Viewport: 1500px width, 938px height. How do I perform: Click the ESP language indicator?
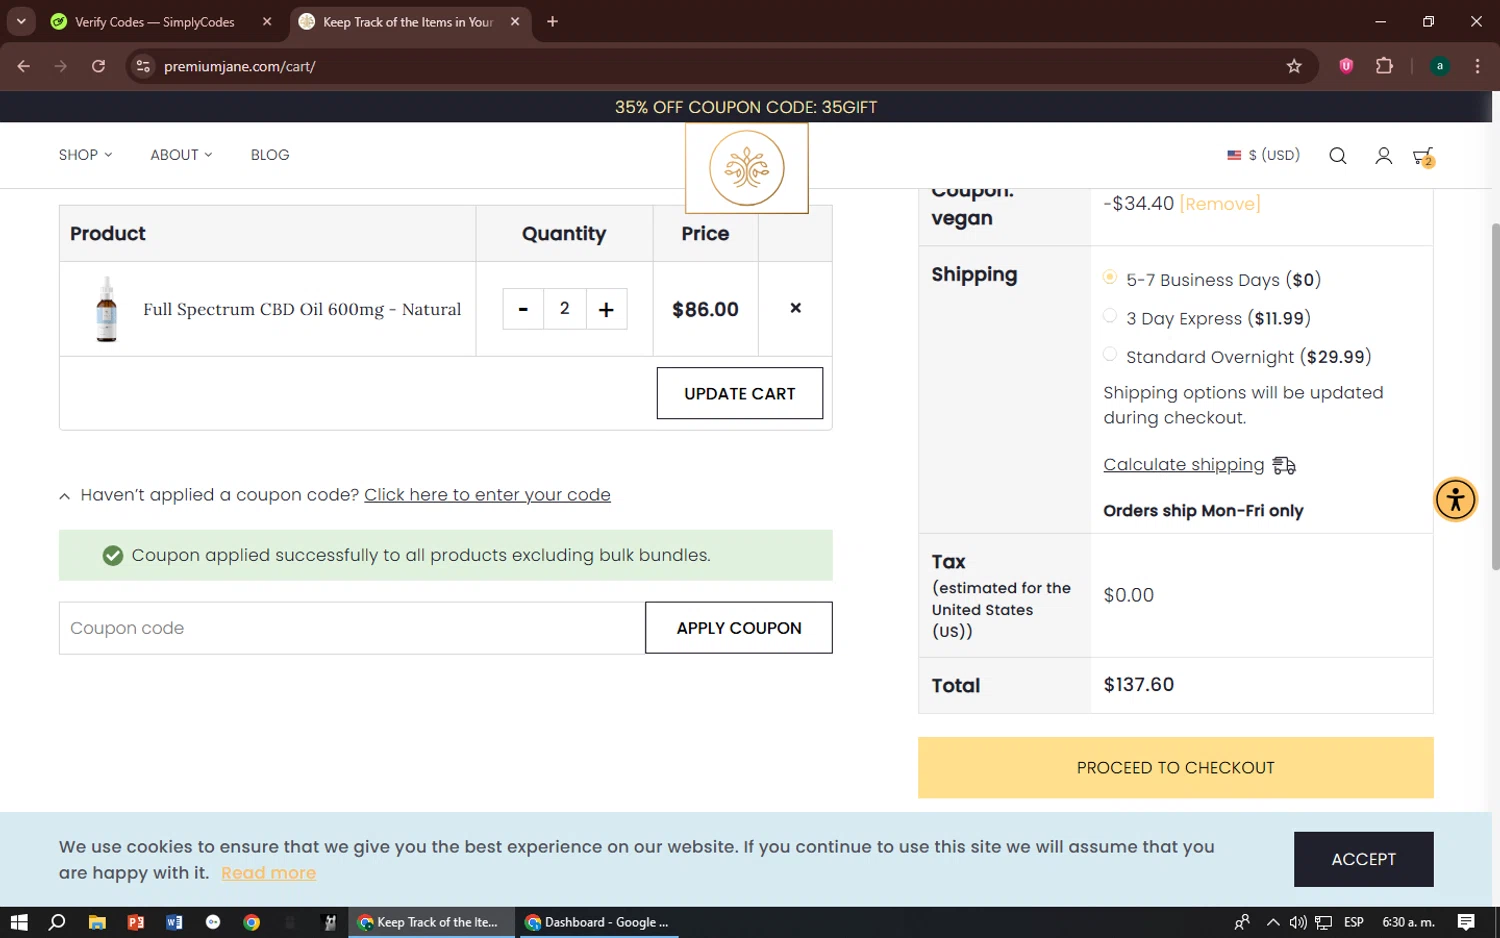pos(1354,922)
